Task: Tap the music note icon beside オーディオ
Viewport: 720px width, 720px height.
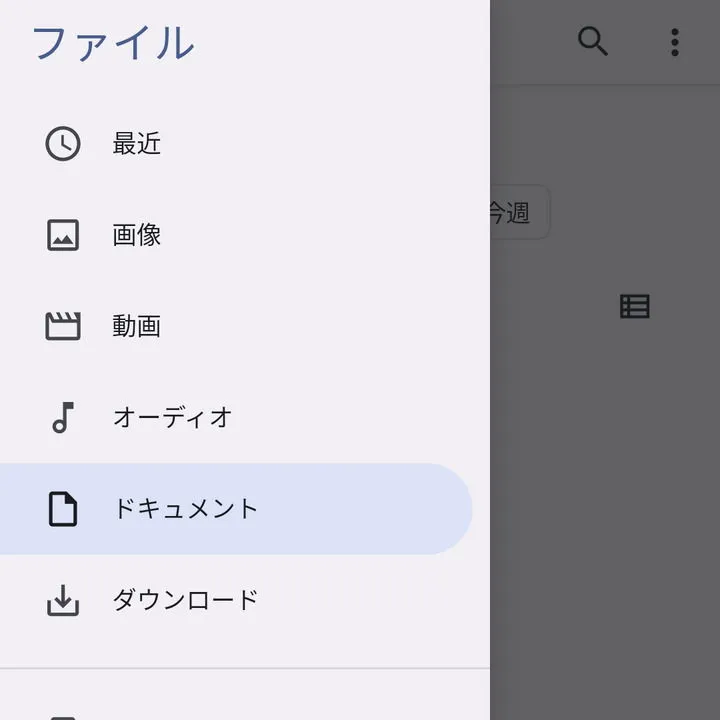Action: pos(63,417)
